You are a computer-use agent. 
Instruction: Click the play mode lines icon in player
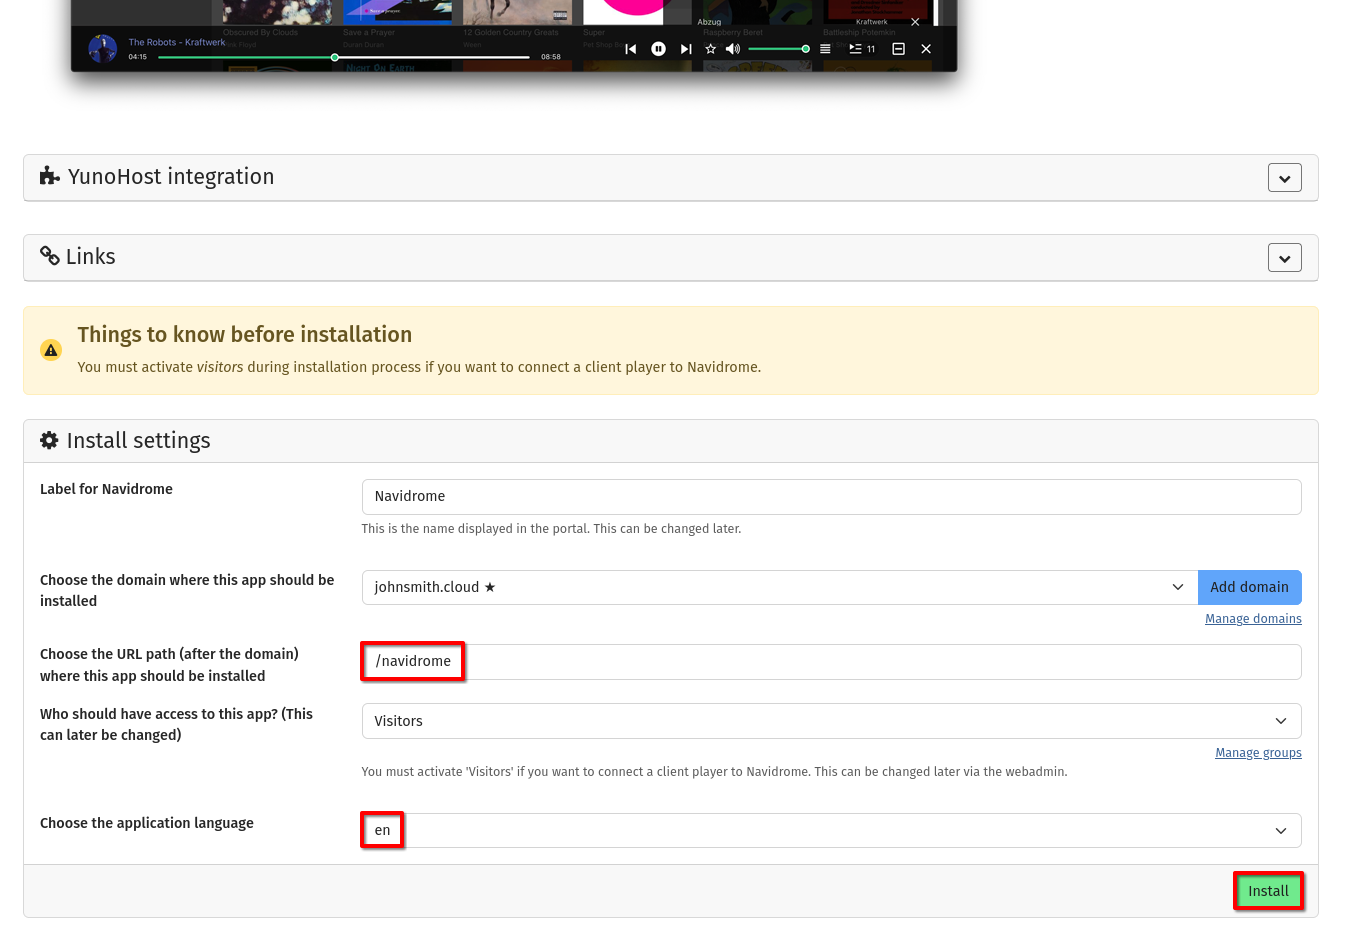[x=825, y=49]
